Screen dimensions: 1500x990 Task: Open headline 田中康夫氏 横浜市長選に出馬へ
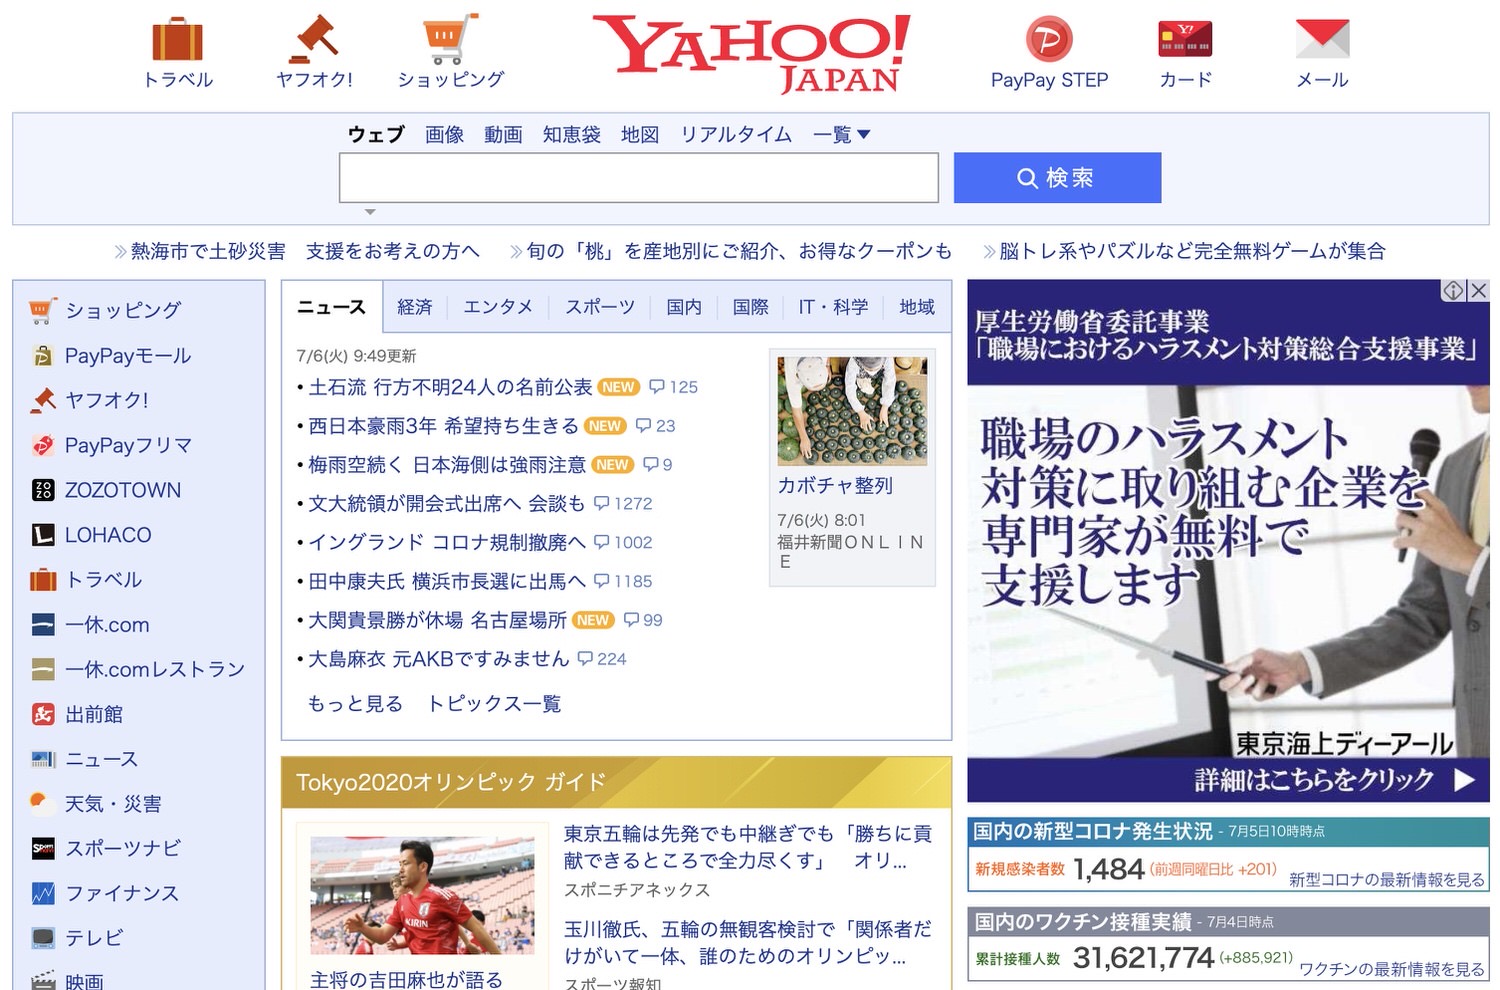click(x=447, y=581)
